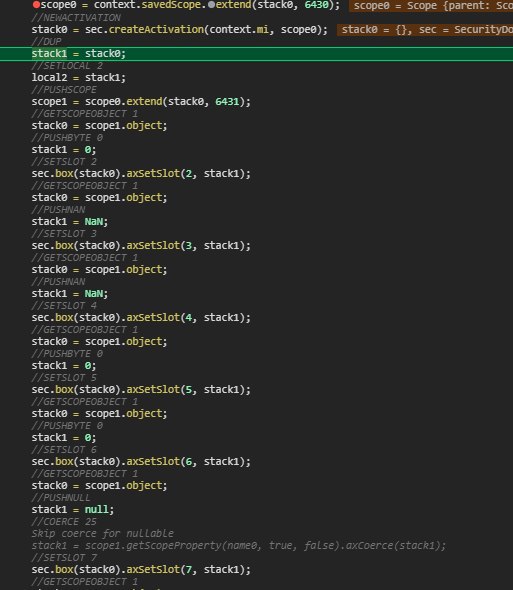Image resolution: width=513 pixels, height=590 pixels.
Task: Click the line local2 = stack1;
Action: [x=79, y=78]
